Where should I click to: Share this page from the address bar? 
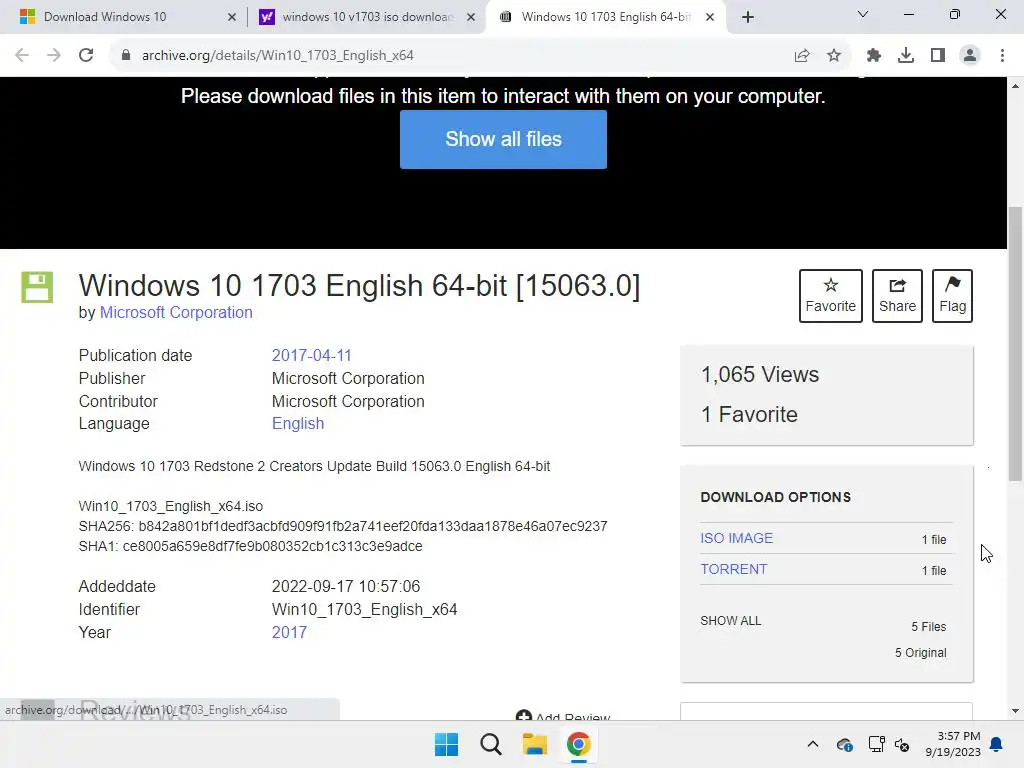click(x=802, y=56)
